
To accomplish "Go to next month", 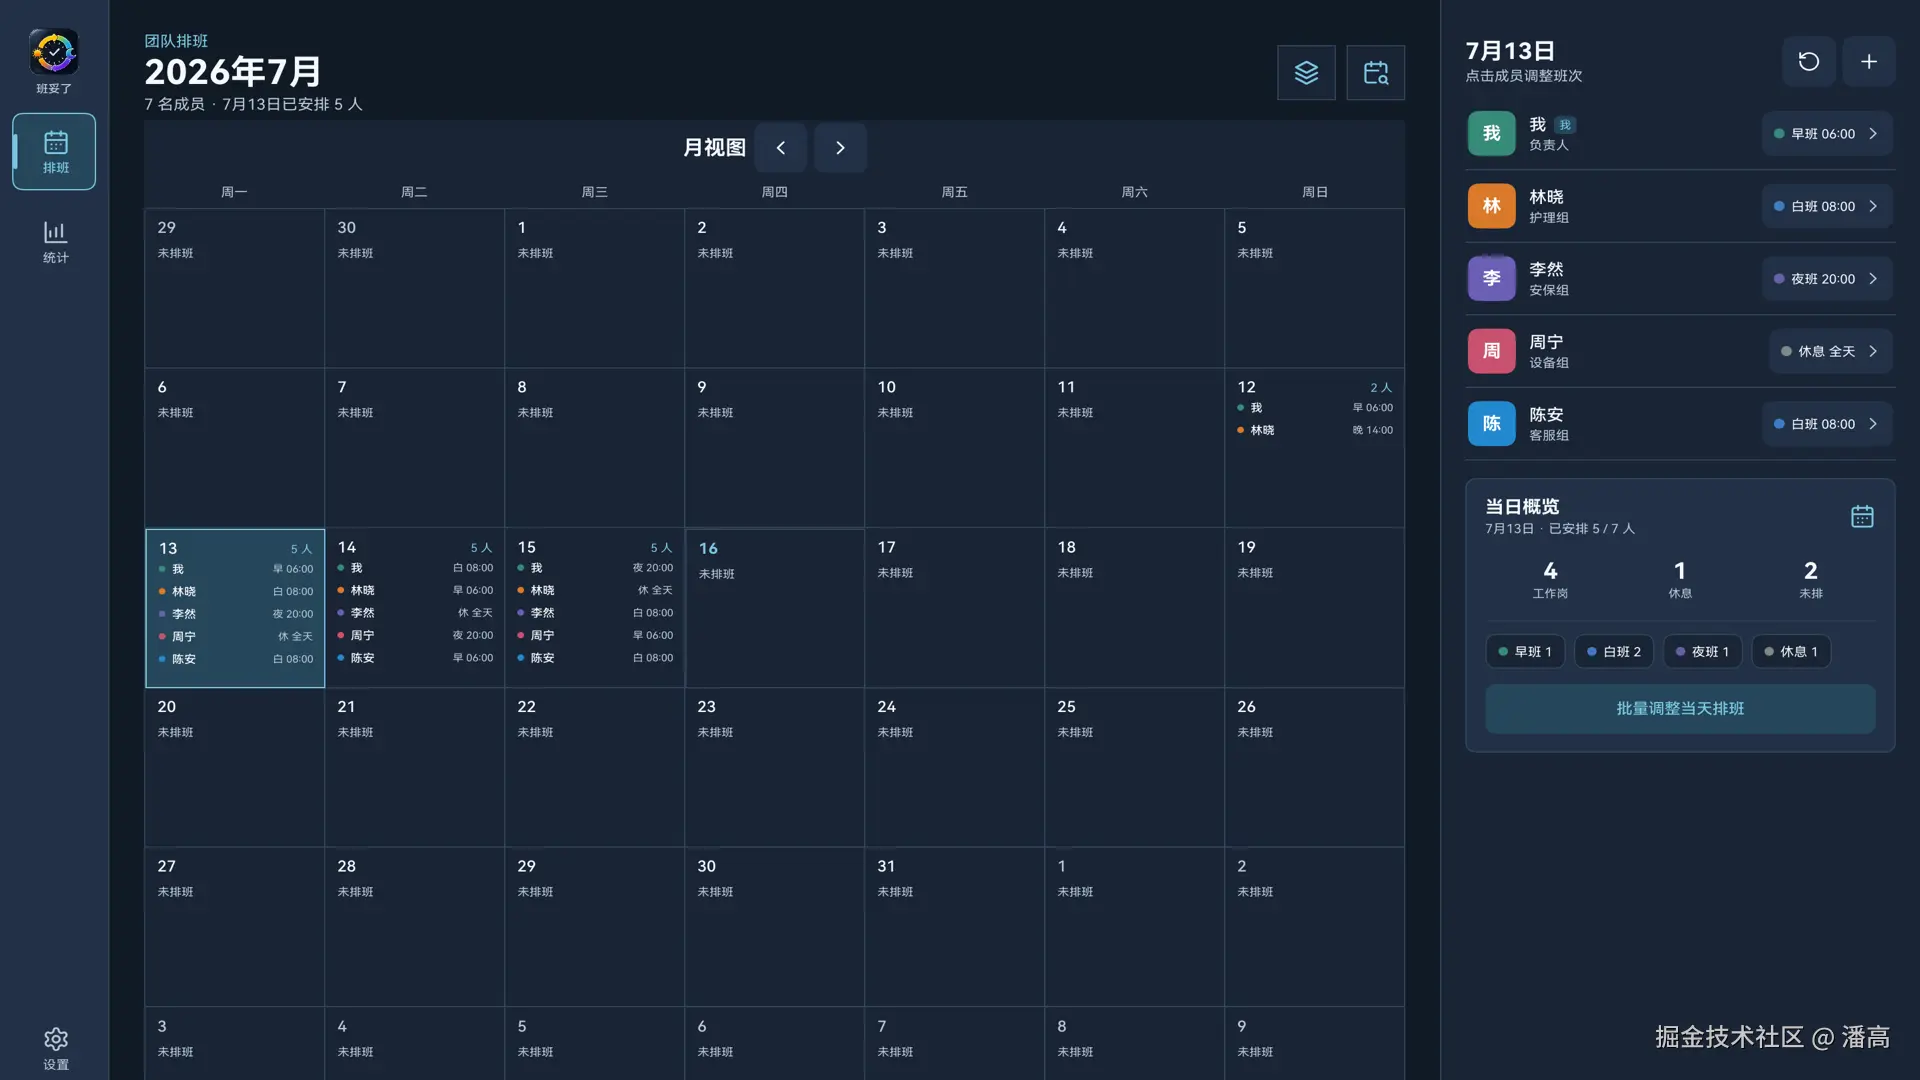I will 840,148.
